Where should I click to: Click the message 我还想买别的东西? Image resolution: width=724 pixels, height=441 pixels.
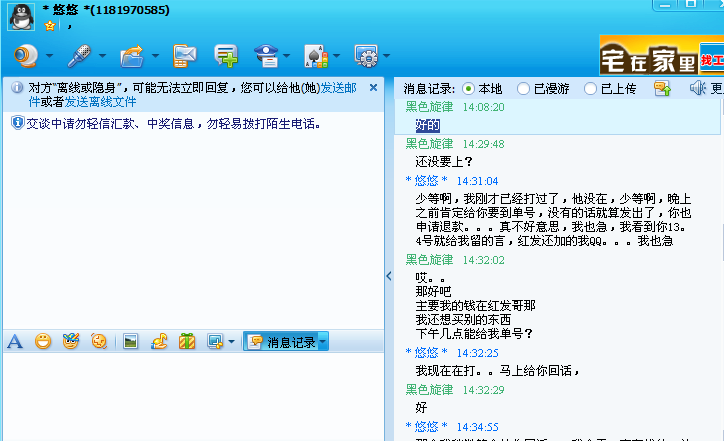coord(463,320)
